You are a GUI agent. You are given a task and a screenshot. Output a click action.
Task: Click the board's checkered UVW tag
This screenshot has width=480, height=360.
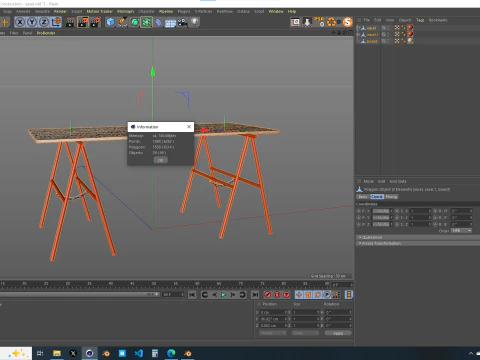tap(397, 41)
